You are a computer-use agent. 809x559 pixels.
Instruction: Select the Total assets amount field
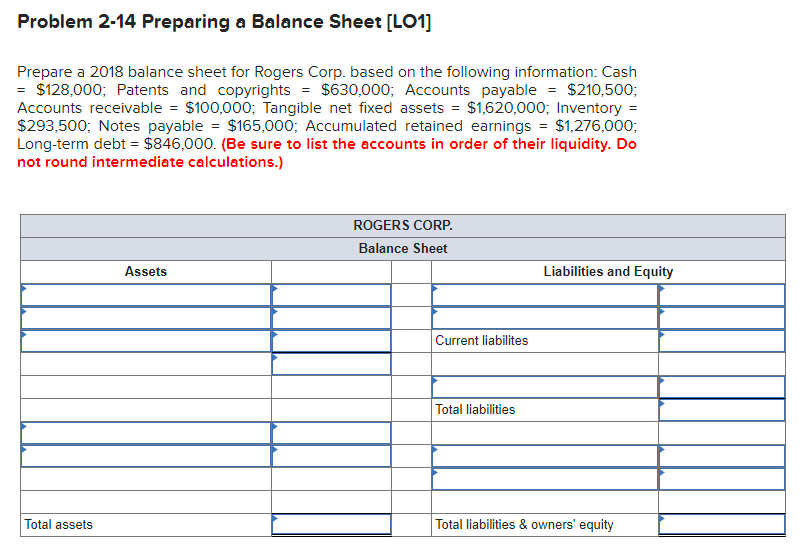coord(331,524)
